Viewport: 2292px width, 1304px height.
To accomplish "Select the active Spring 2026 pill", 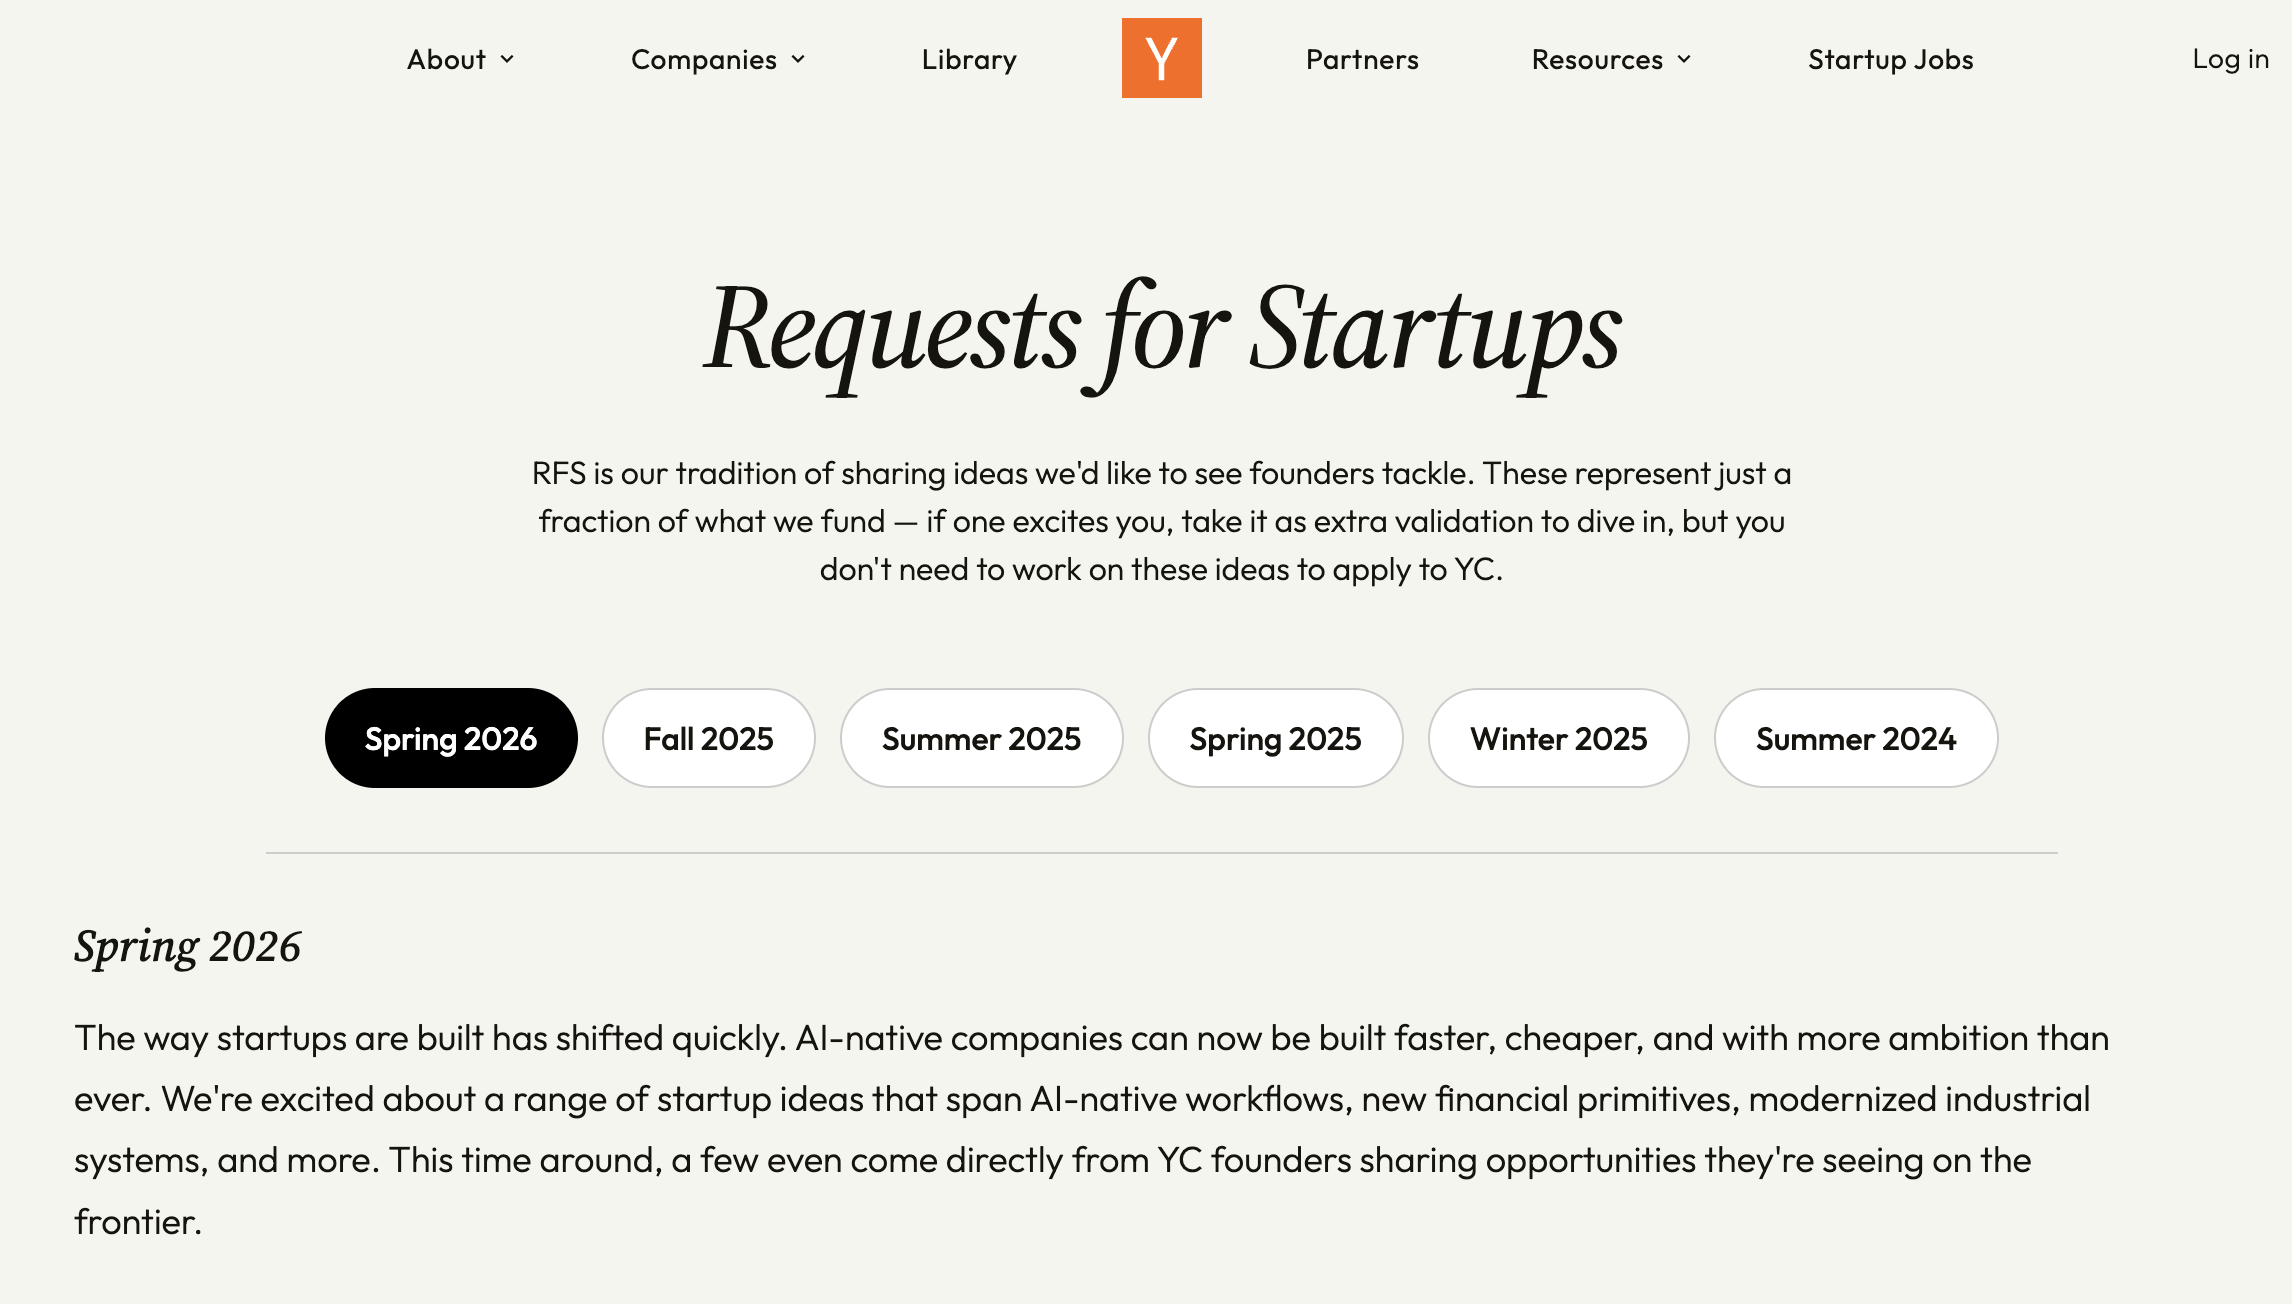I will tap(451, 738).
